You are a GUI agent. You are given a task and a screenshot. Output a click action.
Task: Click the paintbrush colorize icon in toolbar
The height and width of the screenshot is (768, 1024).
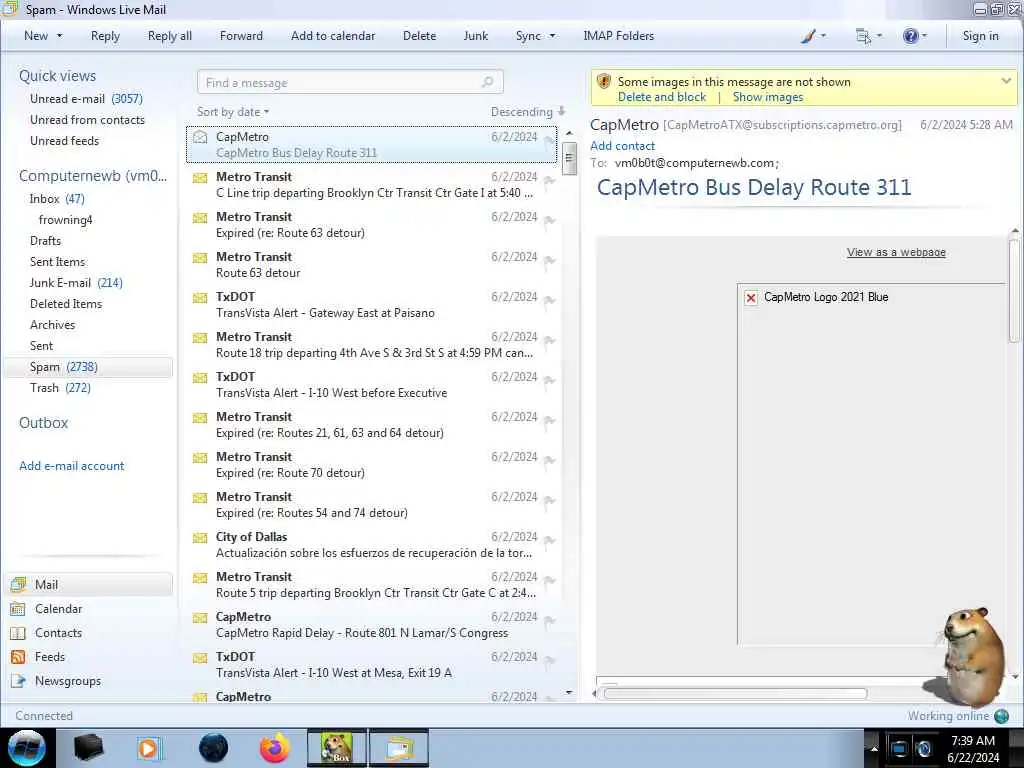click(808, 36)
